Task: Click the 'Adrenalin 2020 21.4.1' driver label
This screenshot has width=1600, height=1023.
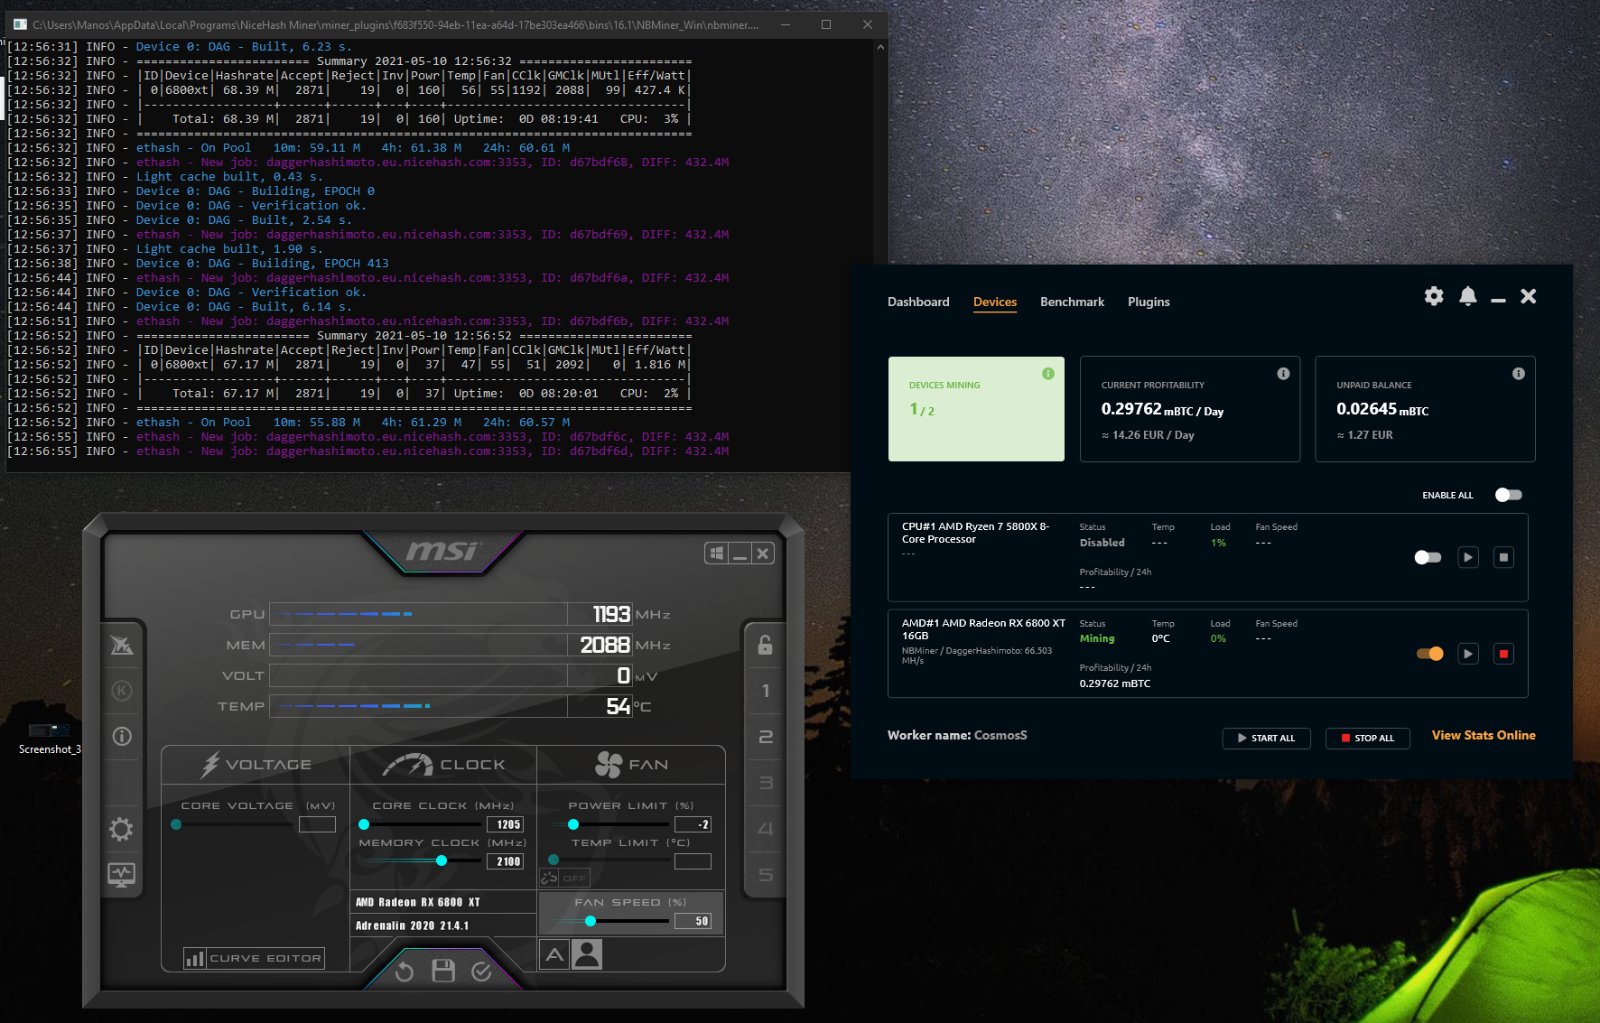Action: [412, 926]
